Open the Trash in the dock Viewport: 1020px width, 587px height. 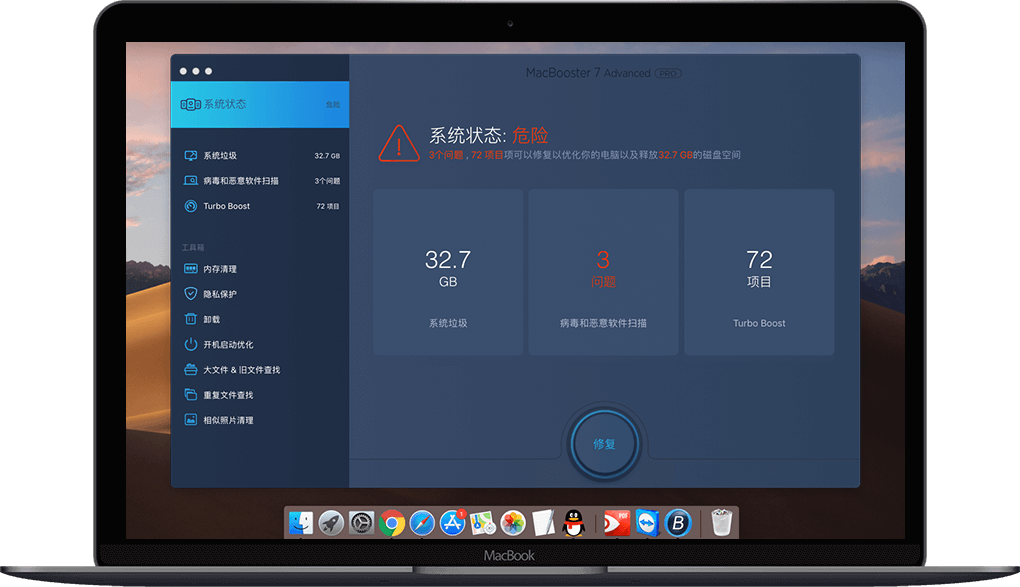point(721,523)
